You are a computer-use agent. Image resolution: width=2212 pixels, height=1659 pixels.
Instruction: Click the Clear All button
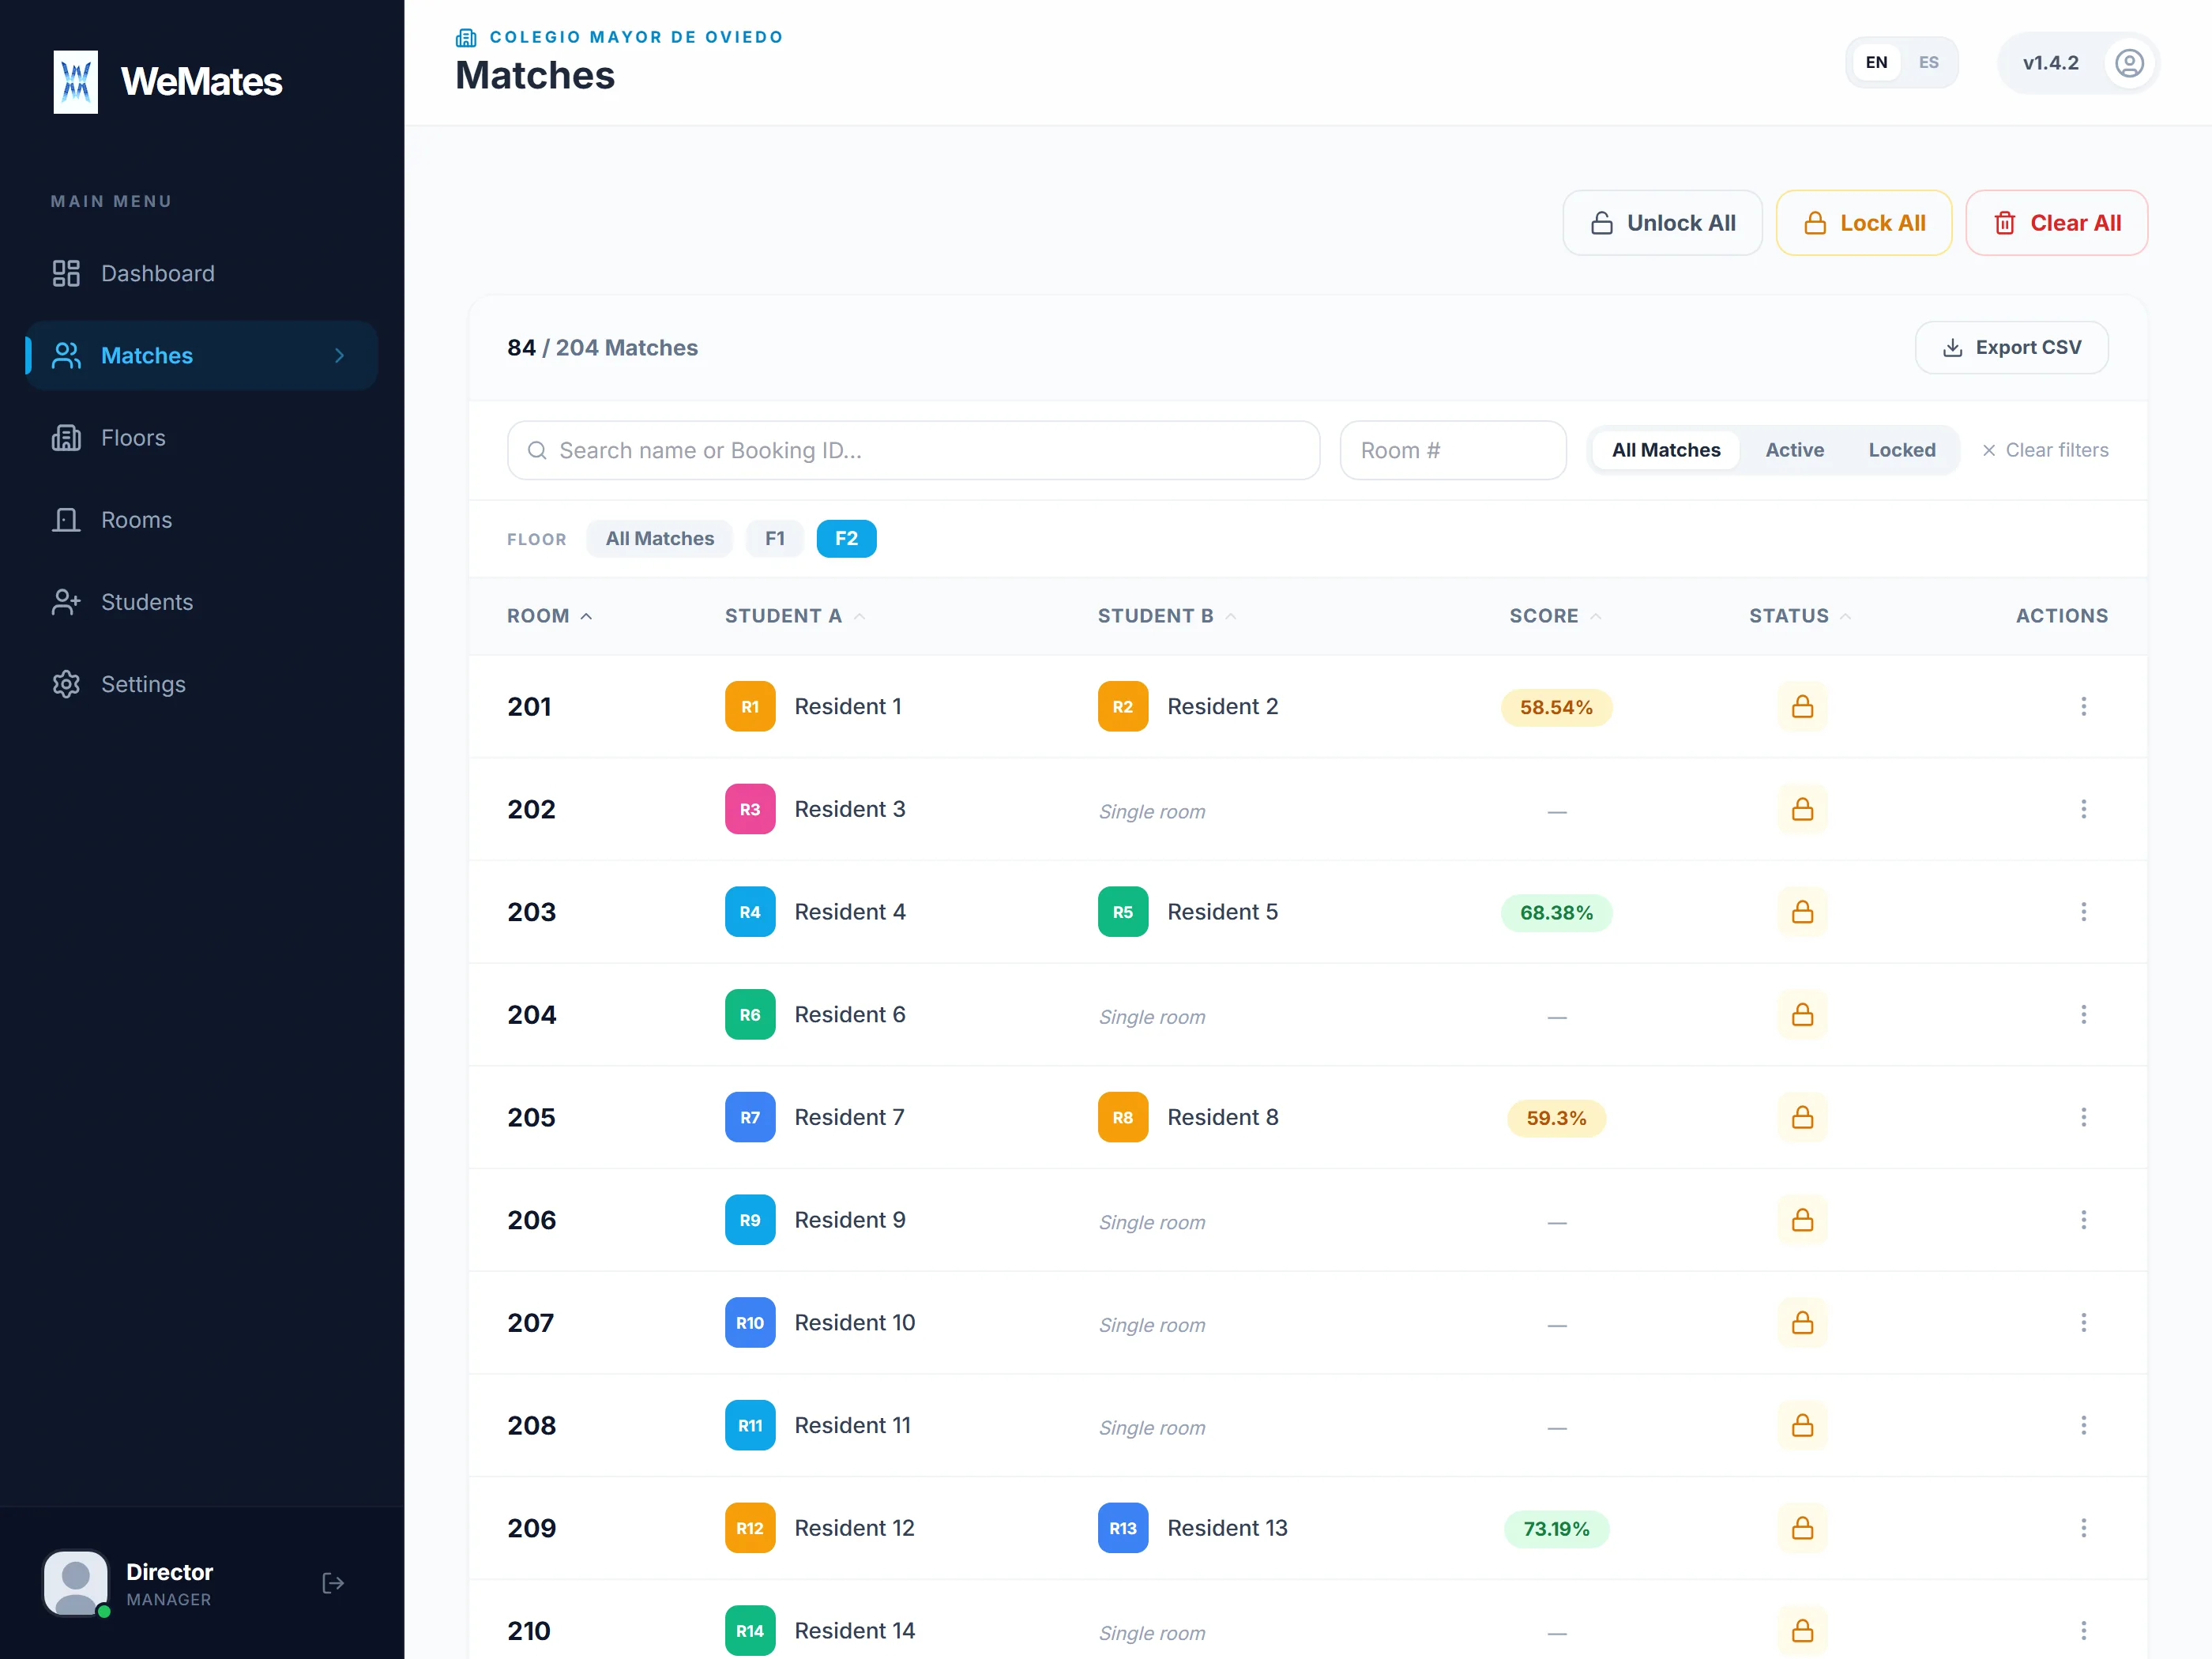[x=2056, y=223]
